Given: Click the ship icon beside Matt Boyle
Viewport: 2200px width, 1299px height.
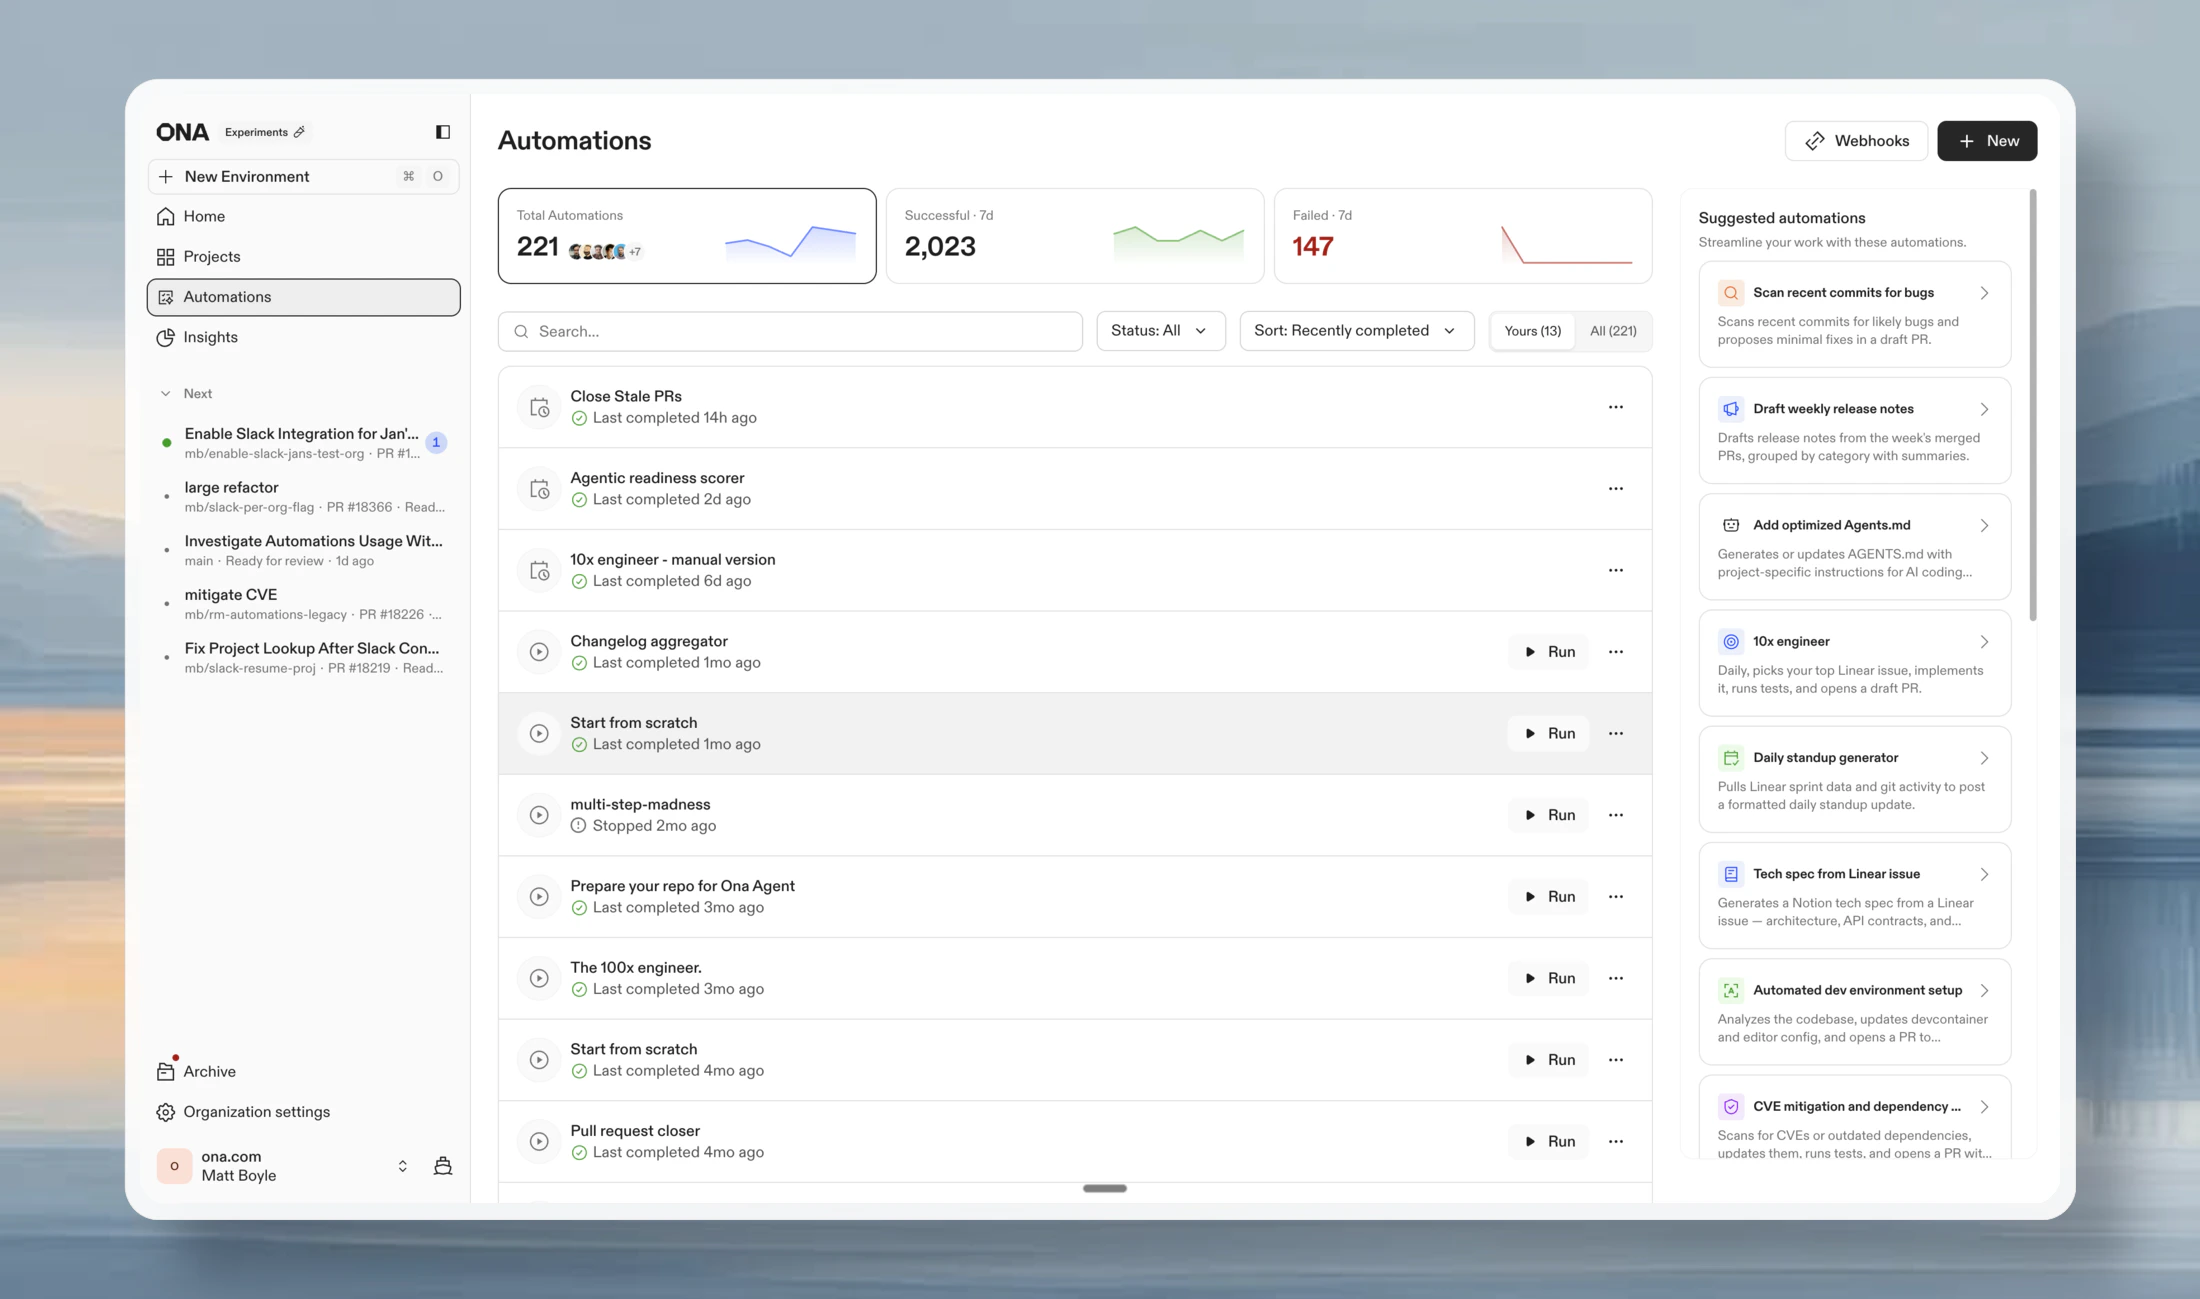Looking at the screenshot, I should (x=442, y=1165).
